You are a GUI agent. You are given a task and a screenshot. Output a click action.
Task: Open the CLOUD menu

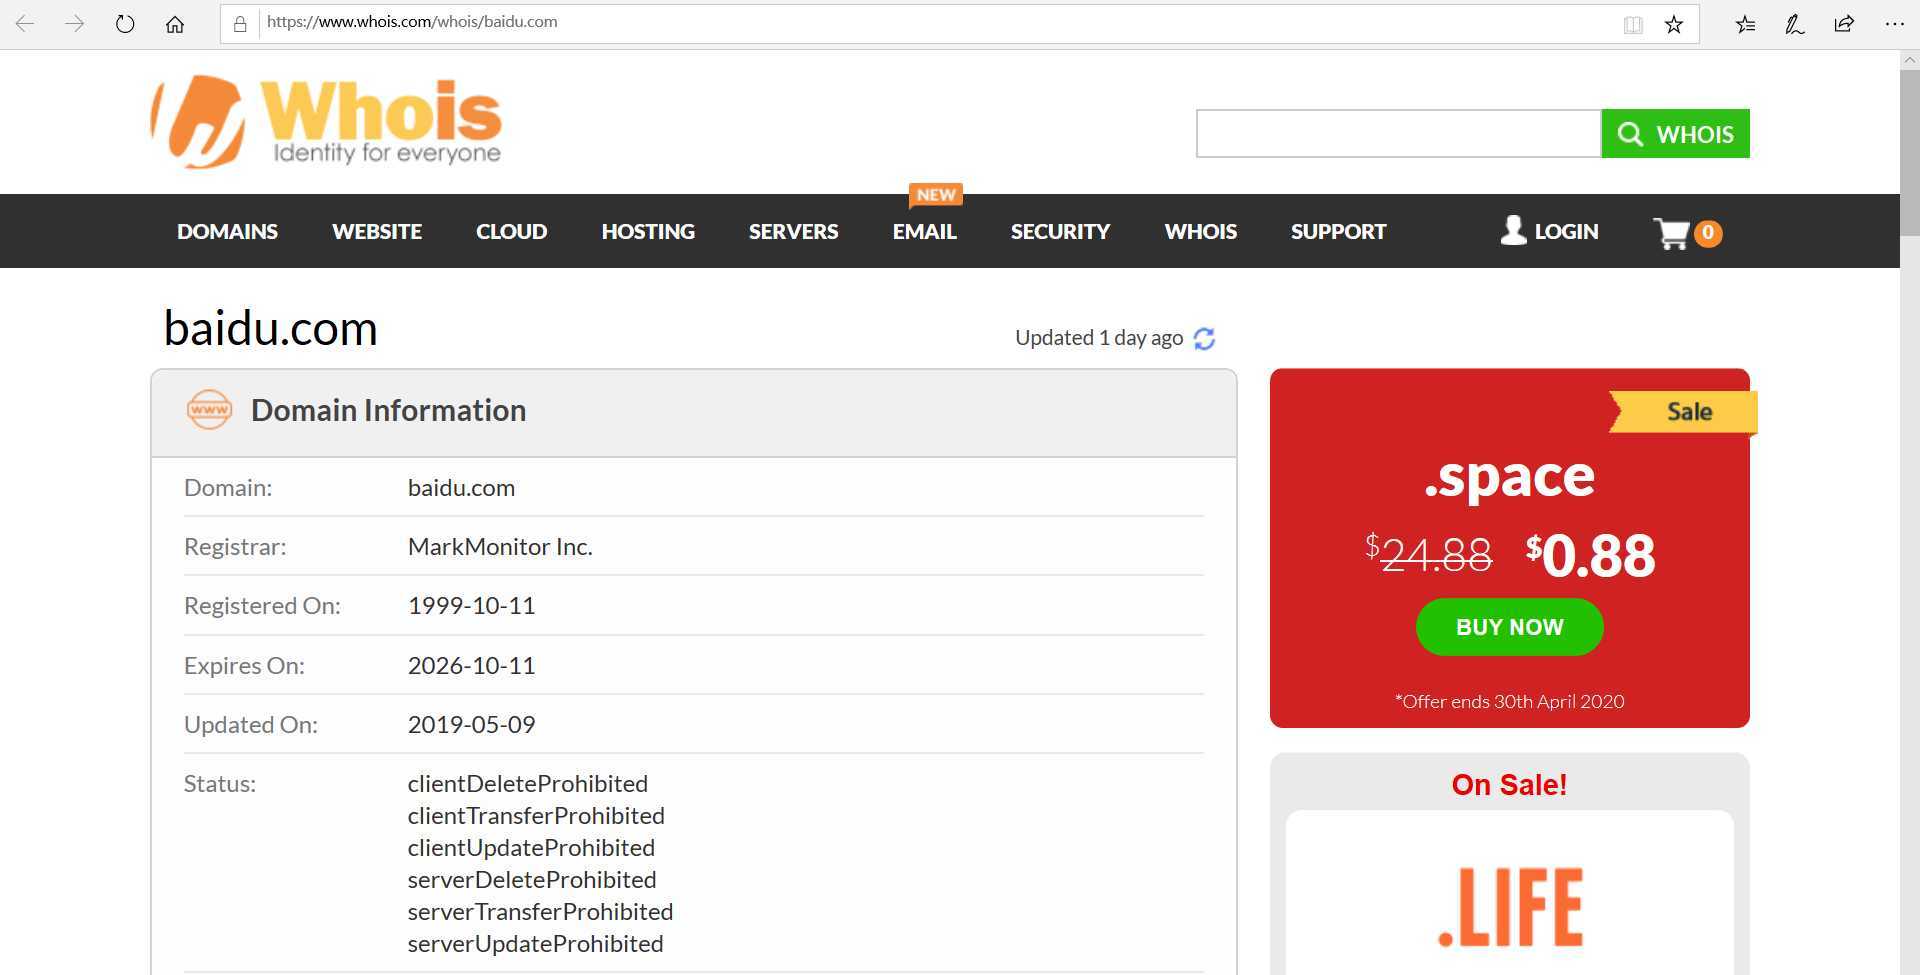(x=511, y=231)
